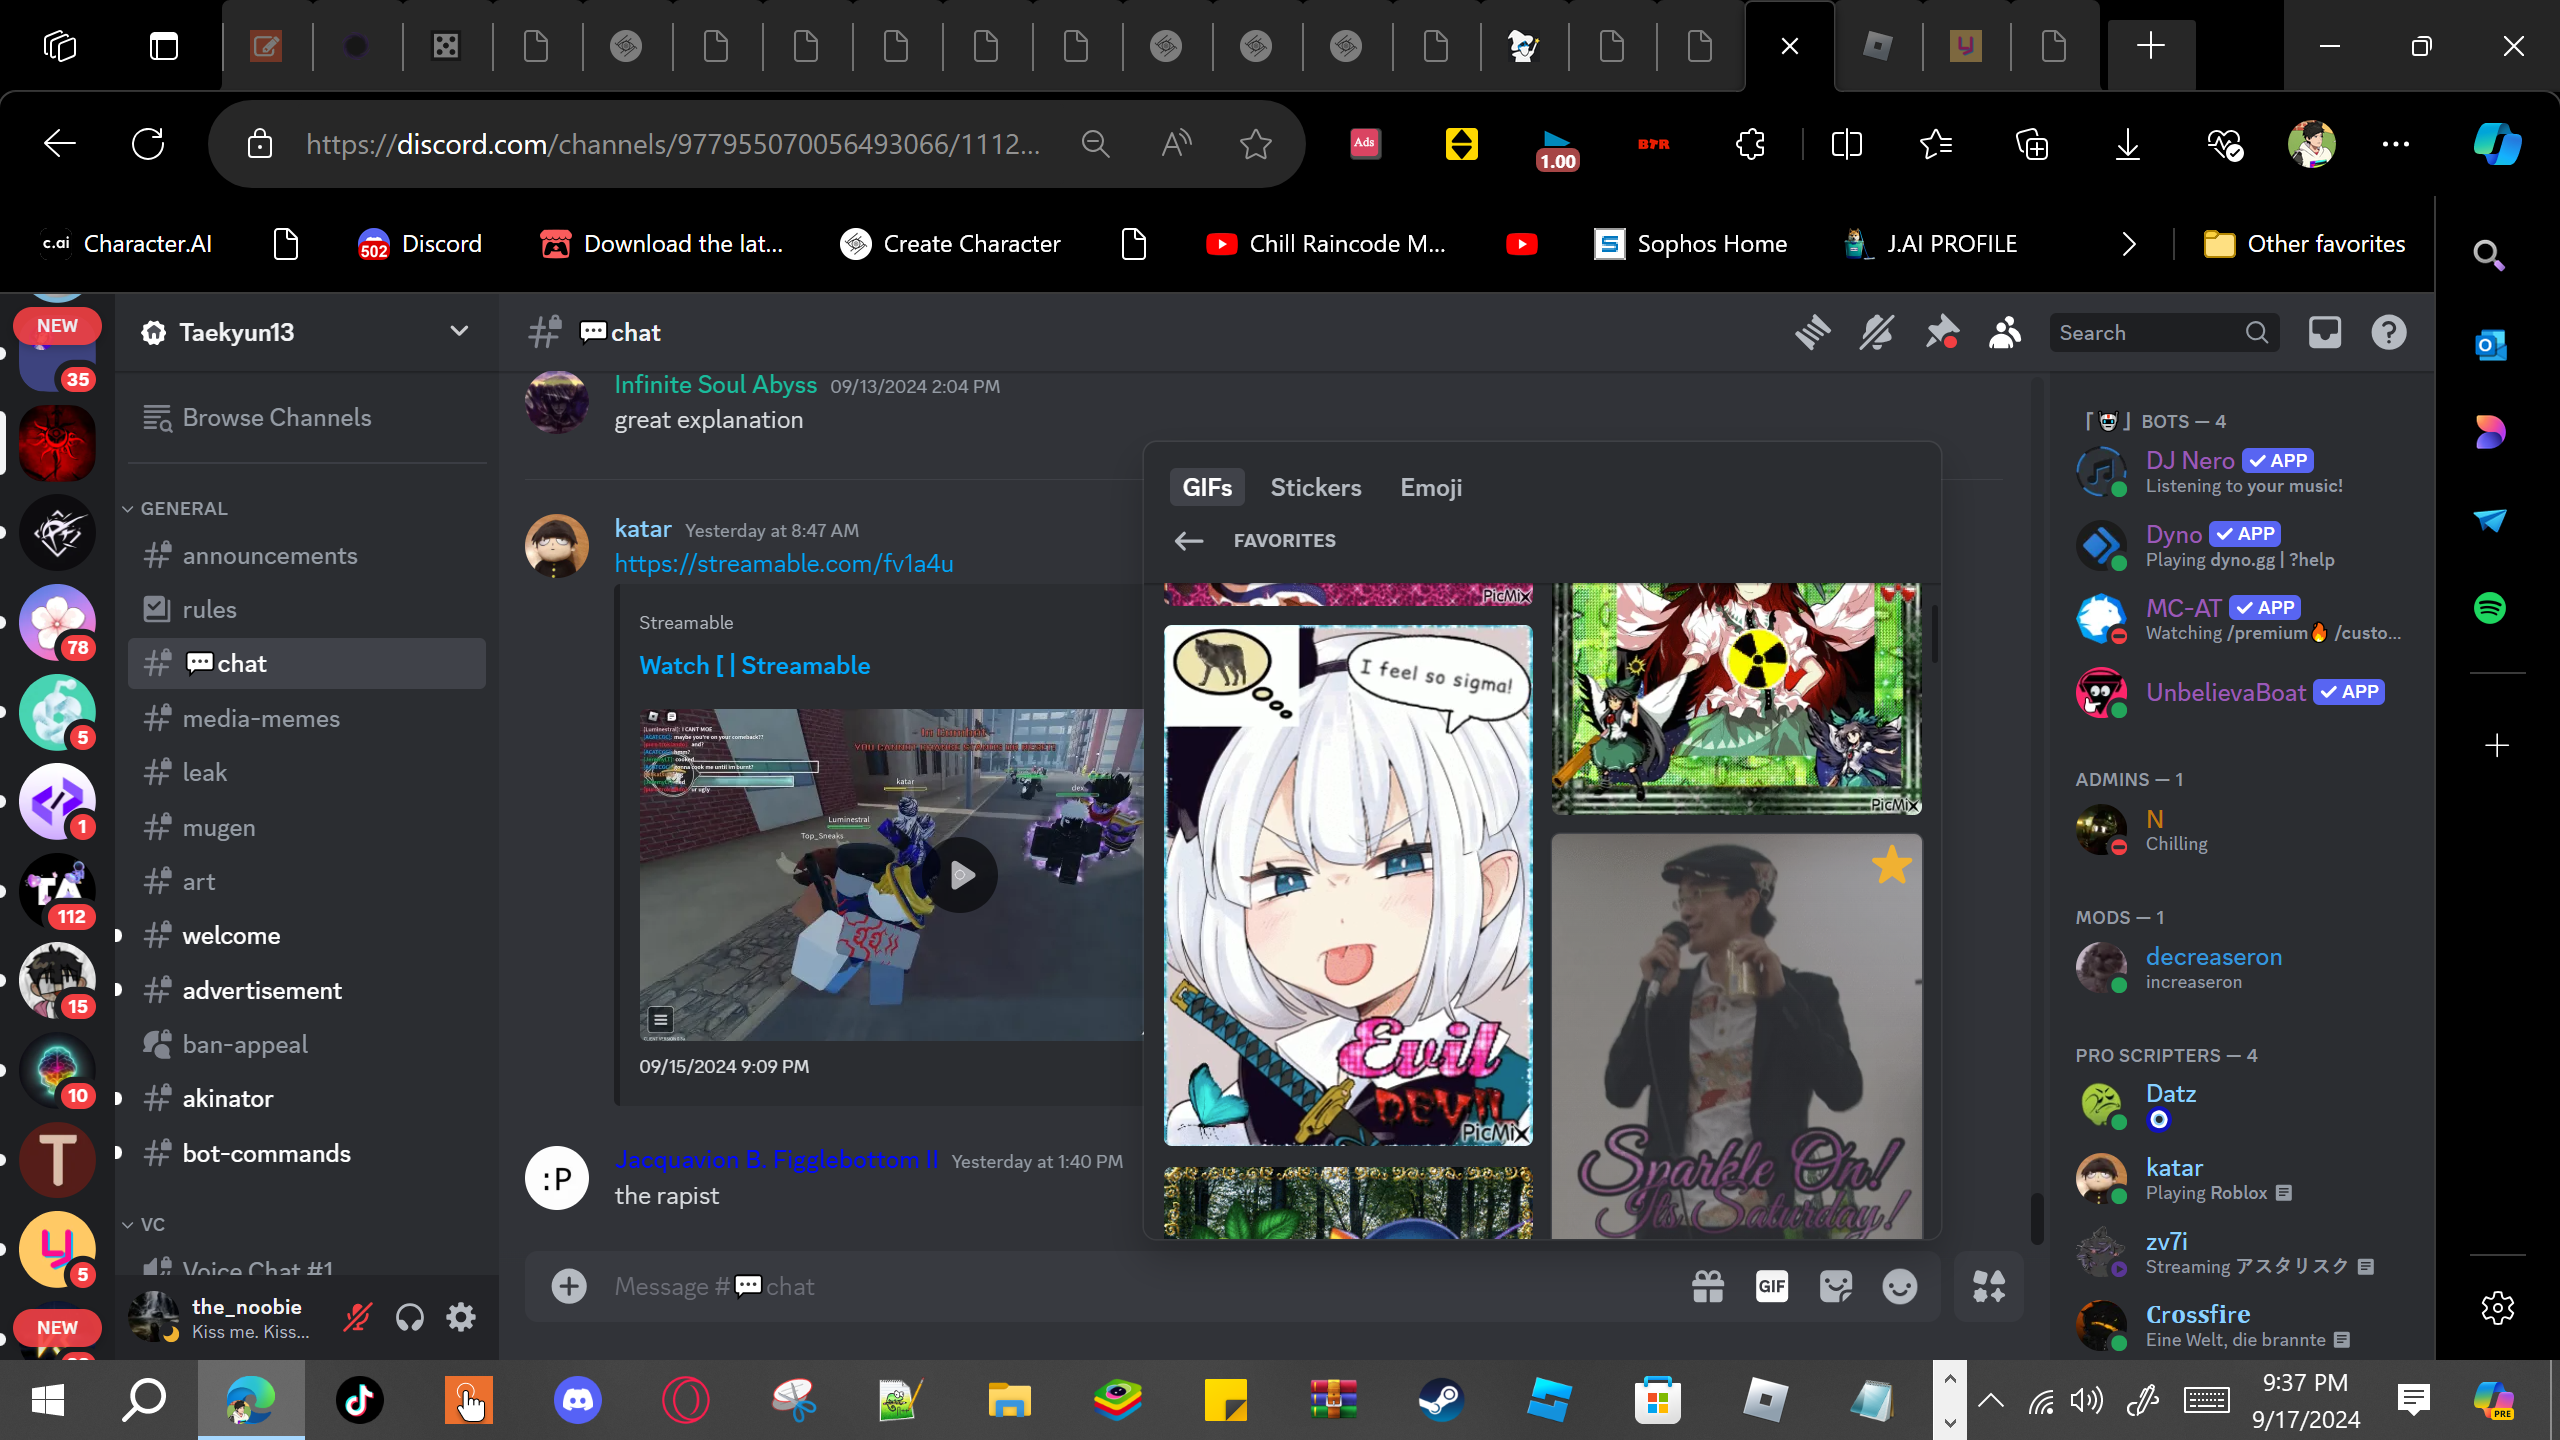Screen dimensions: 2560x1440
Task: Click Browse Channels
Action: pos(276,418)
